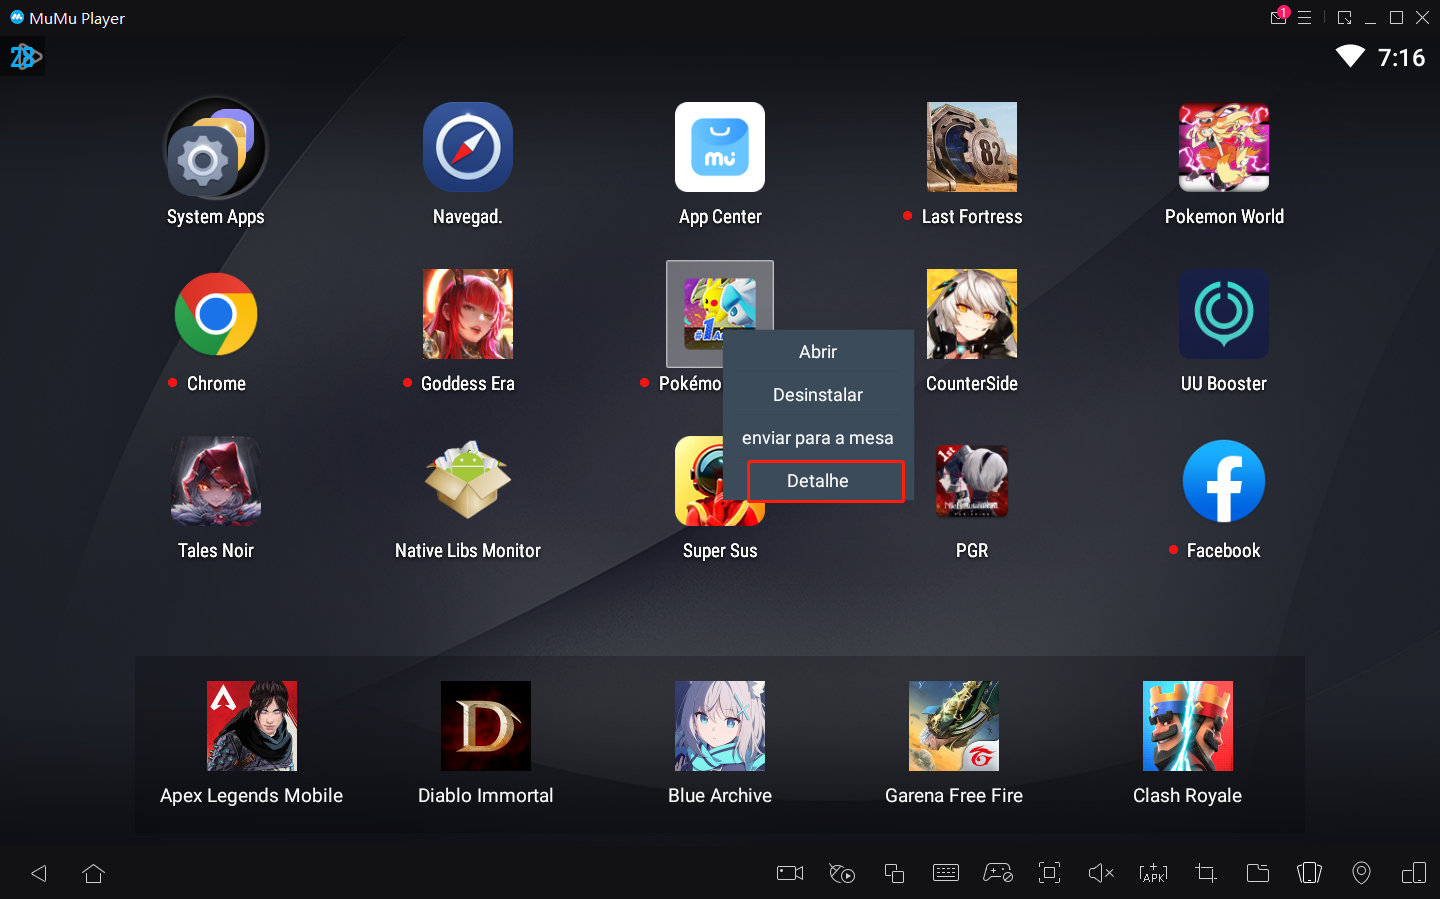The height and width of the screenshot is (899, 1440).
Task: Open Native Libs Monitor app
Action: tap(468, 481)
